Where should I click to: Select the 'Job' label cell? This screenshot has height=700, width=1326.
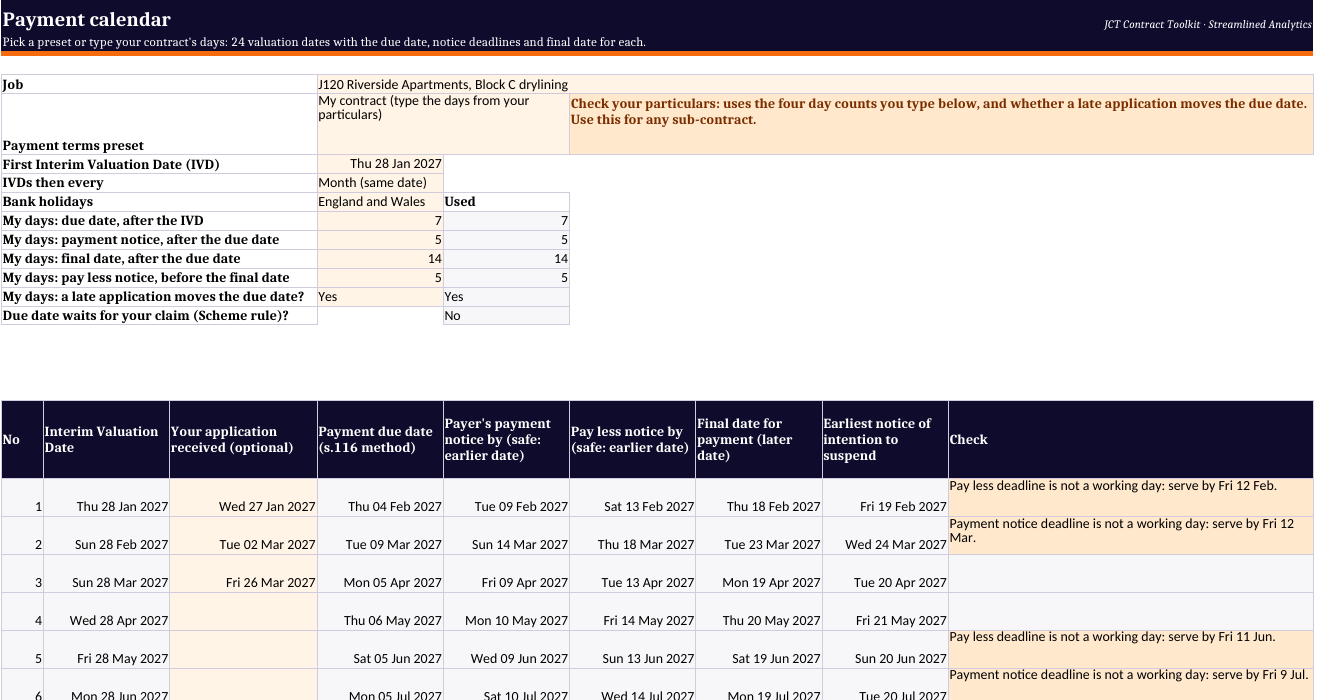159,84
